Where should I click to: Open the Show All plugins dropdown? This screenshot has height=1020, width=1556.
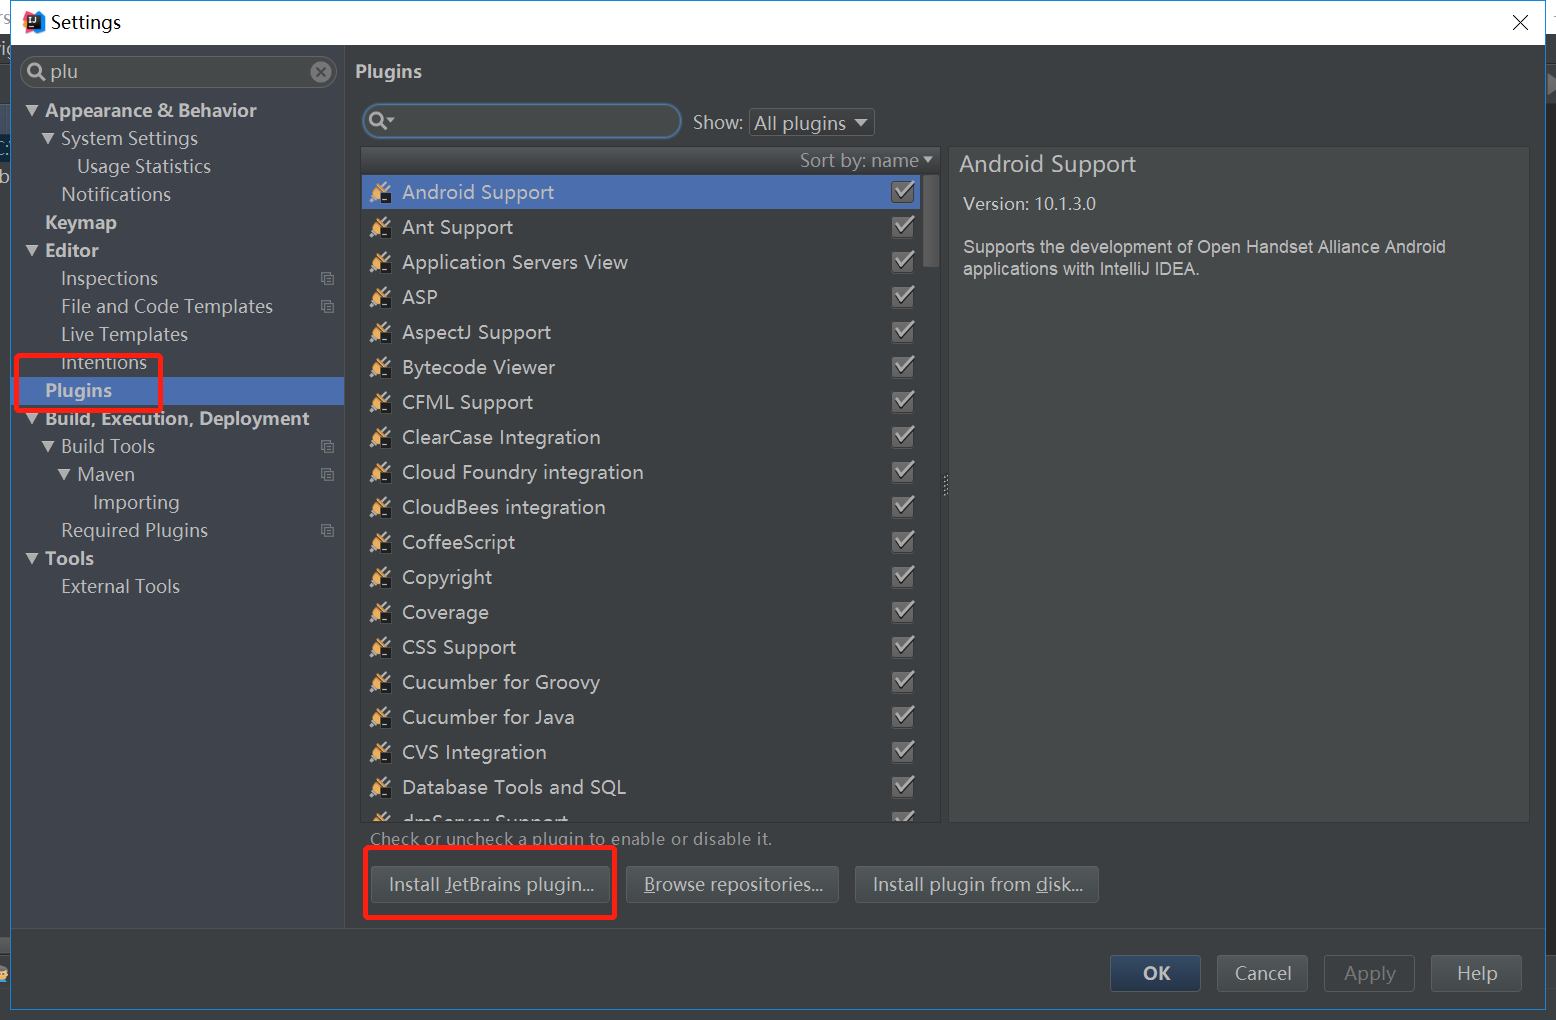tap(812, 122)
